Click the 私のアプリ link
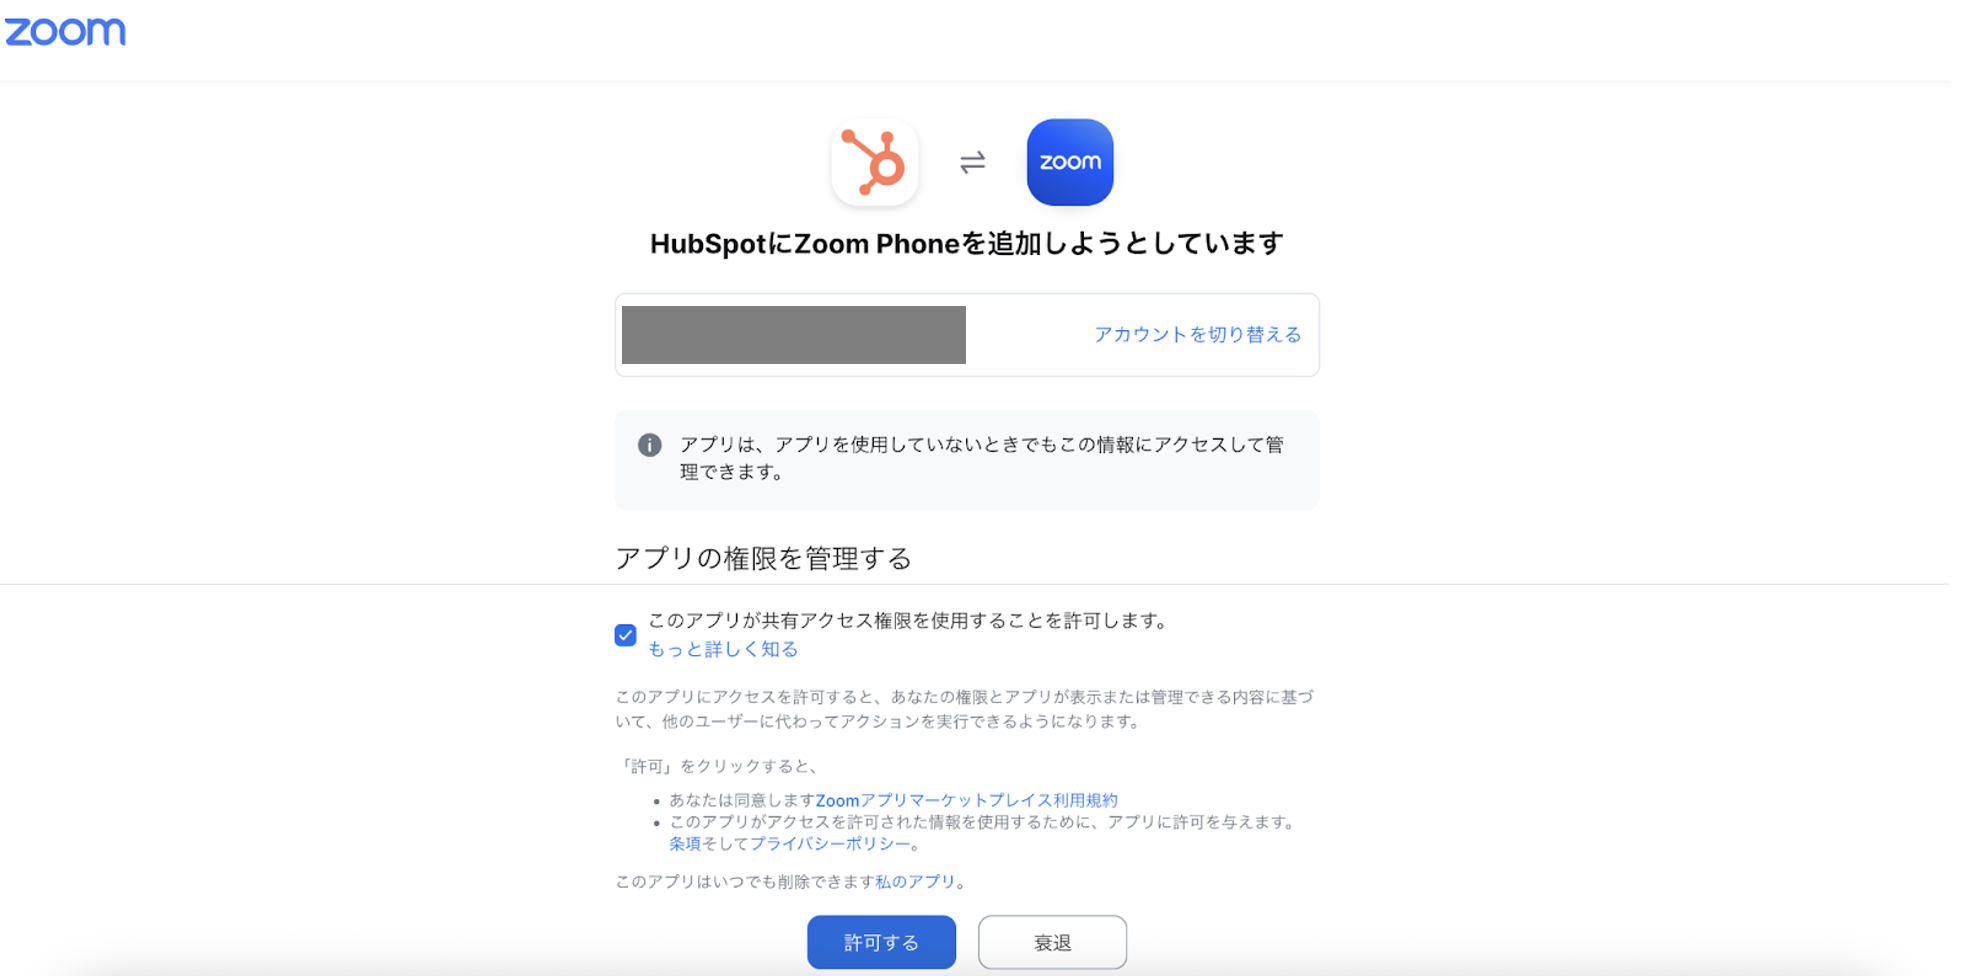1970x976 pixels. [x=915, y=881]
